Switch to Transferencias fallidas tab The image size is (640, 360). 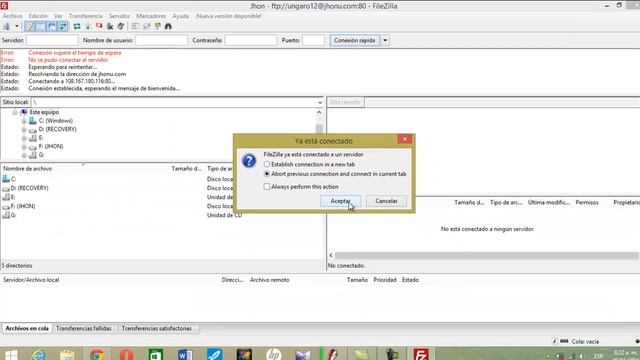coord(84,329)
